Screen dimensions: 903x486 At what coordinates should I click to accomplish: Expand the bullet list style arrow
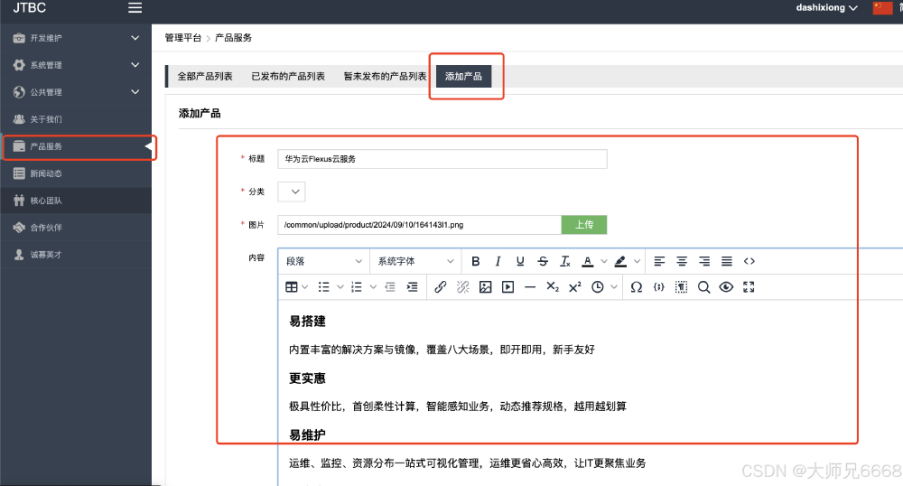340,287
